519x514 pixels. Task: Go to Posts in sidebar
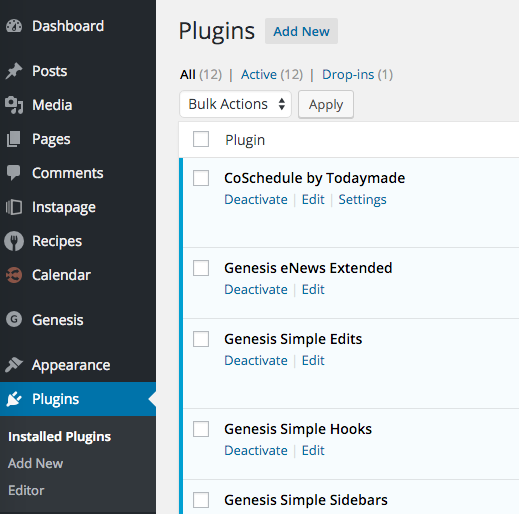(50, 71)
